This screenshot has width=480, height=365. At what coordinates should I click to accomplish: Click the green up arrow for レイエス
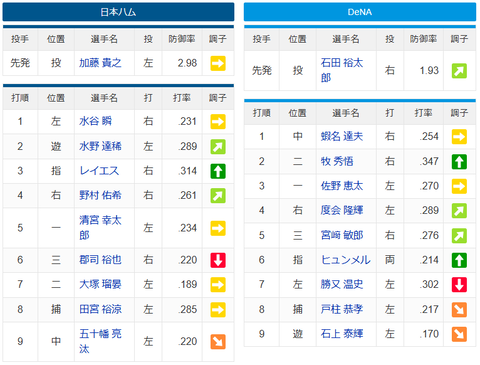218,171
